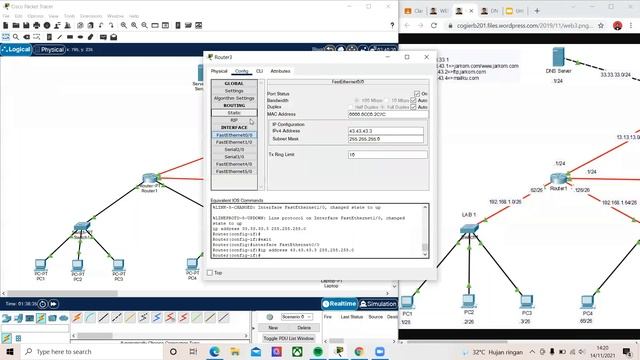Open Google Chrome from the taskbar
Screen dimensions: 640x360
coord(359,351)
